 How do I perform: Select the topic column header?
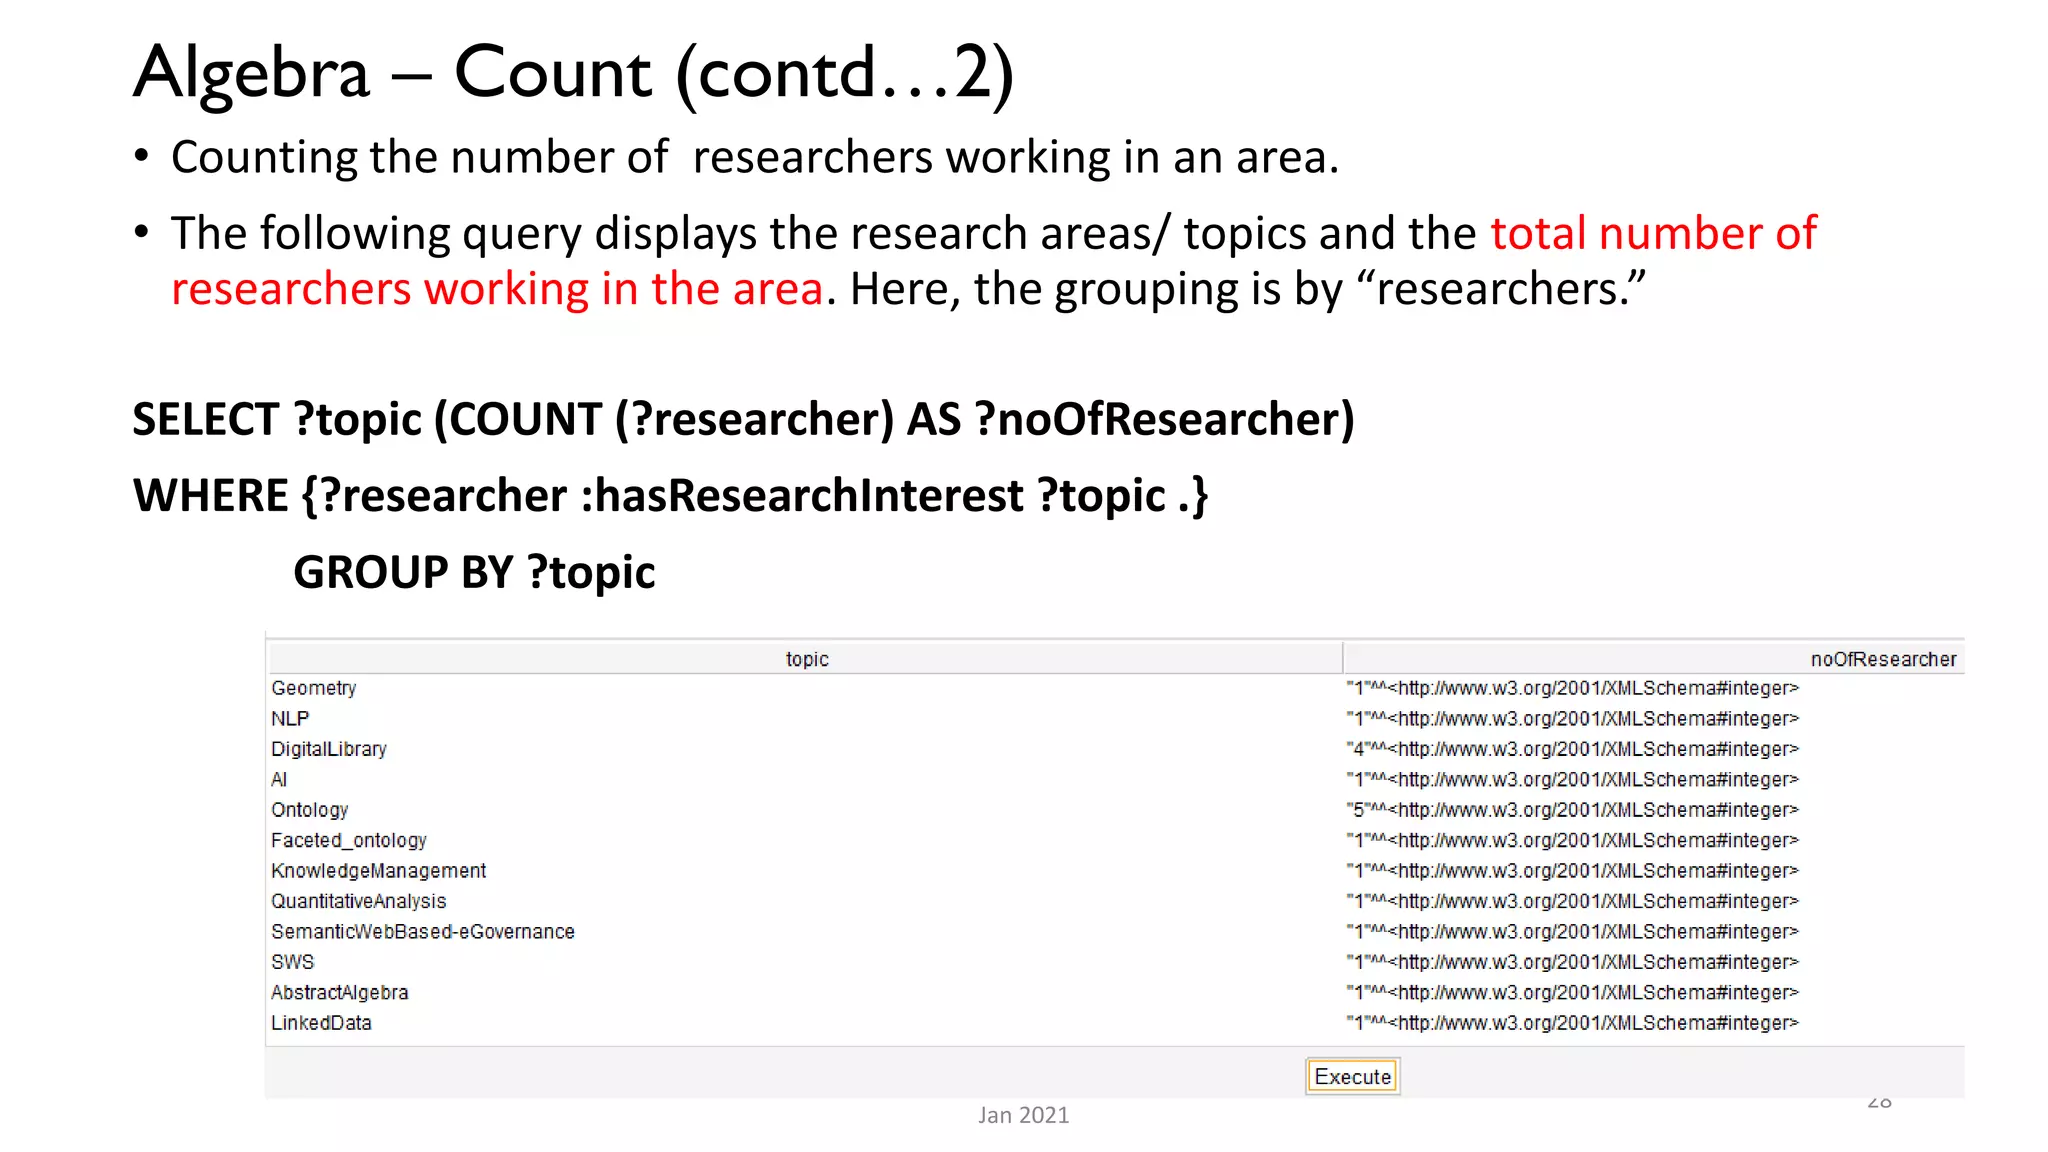pyautogui.click(x=806, y=659)
